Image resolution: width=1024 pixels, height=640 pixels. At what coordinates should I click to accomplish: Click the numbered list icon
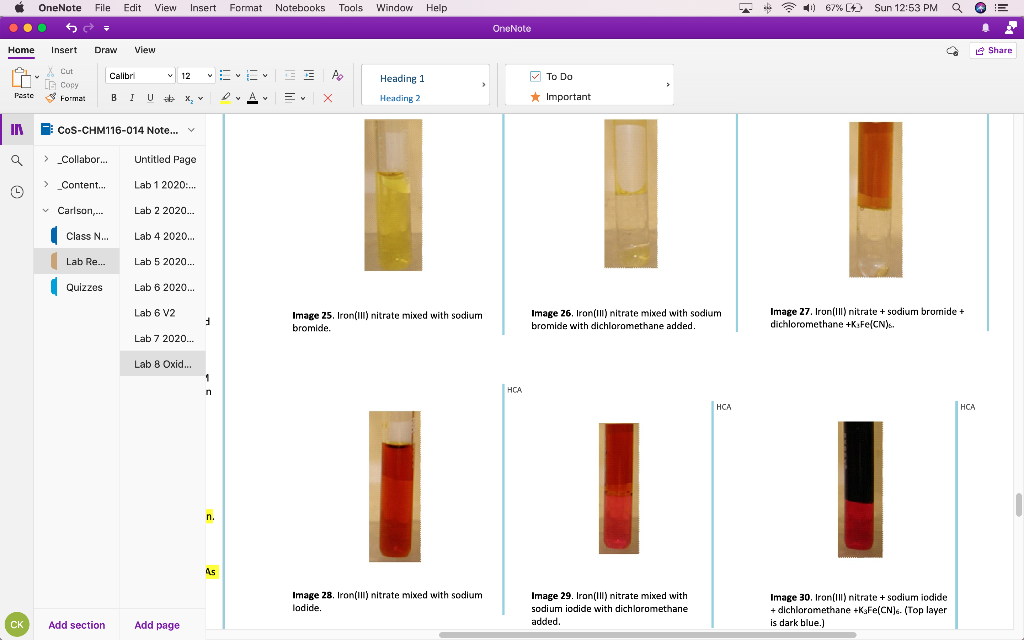(x=252, y=76)
